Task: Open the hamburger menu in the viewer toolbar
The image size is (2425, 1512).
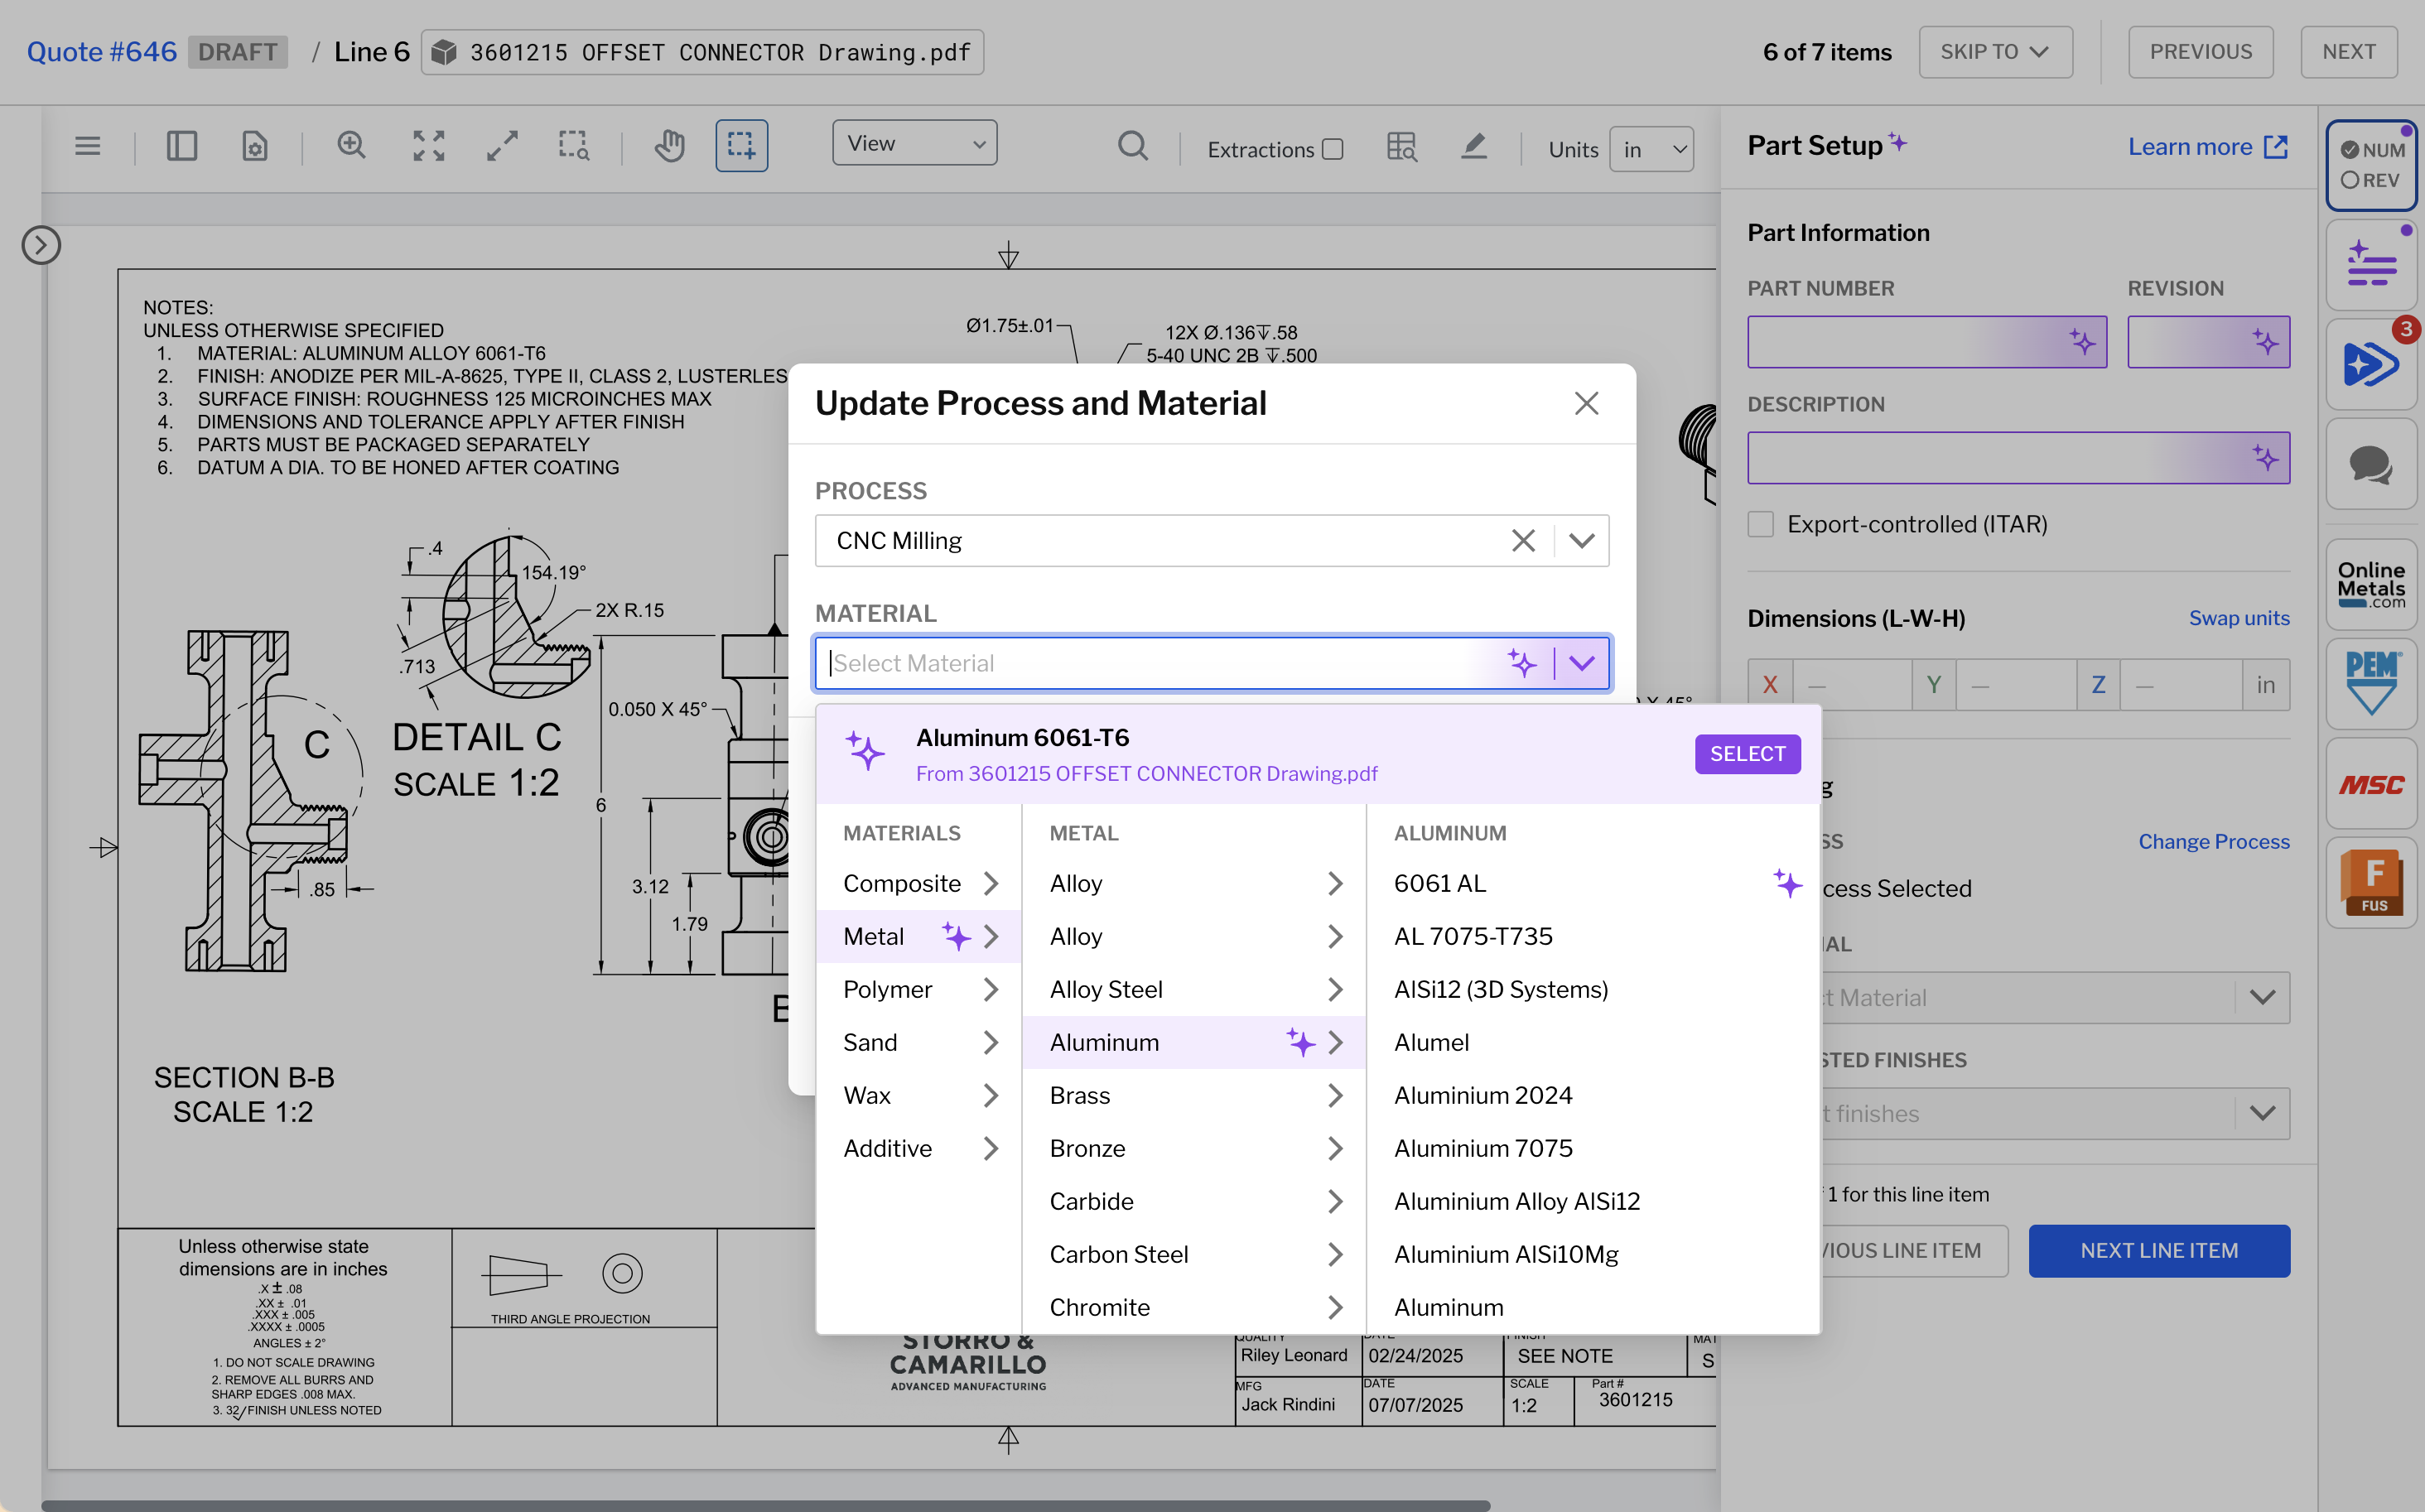Action: 88,147
